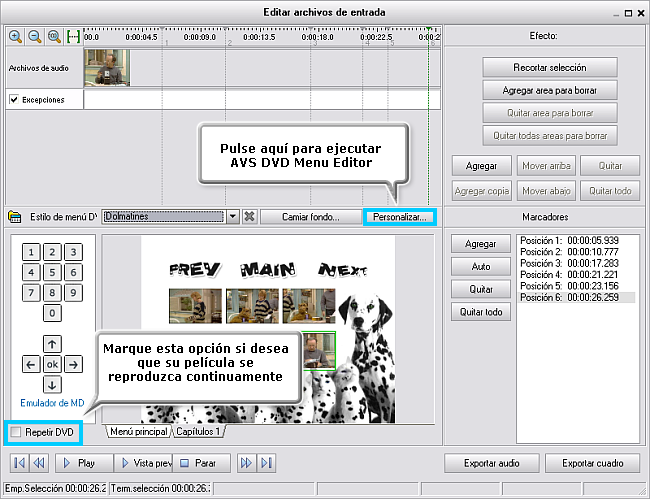Click the ok key on emulator

tap(52, 364)
